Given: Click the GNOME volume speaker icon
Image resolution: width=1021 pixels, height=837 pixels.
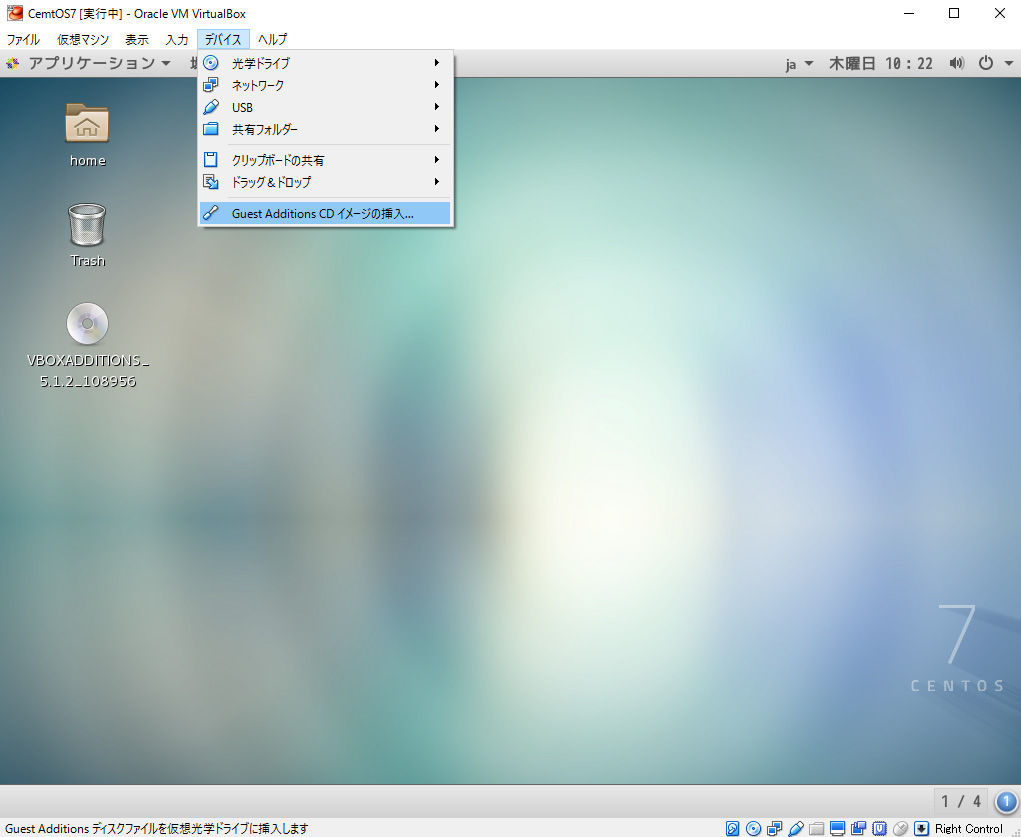Looking at the screenshot, I should pyautogui.click(x=957, y=63).
